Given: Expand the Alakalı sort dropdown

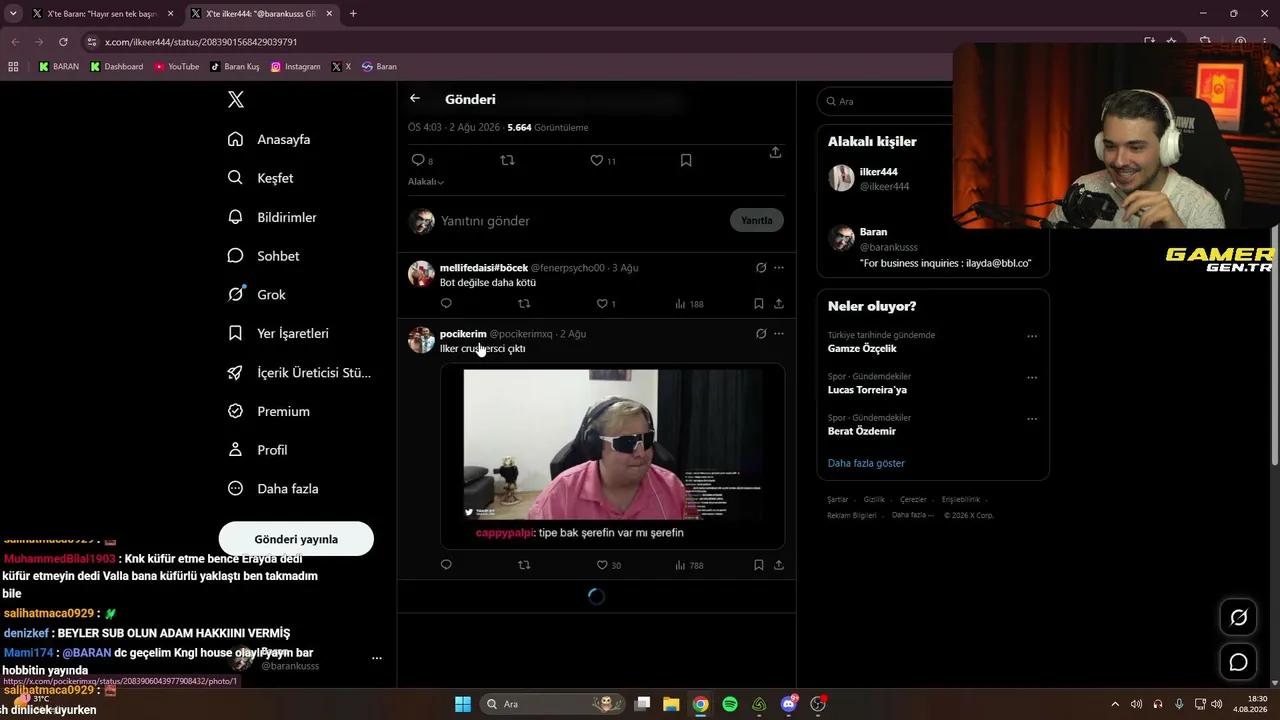Looking at the screenshot, I should pos(426,182).
